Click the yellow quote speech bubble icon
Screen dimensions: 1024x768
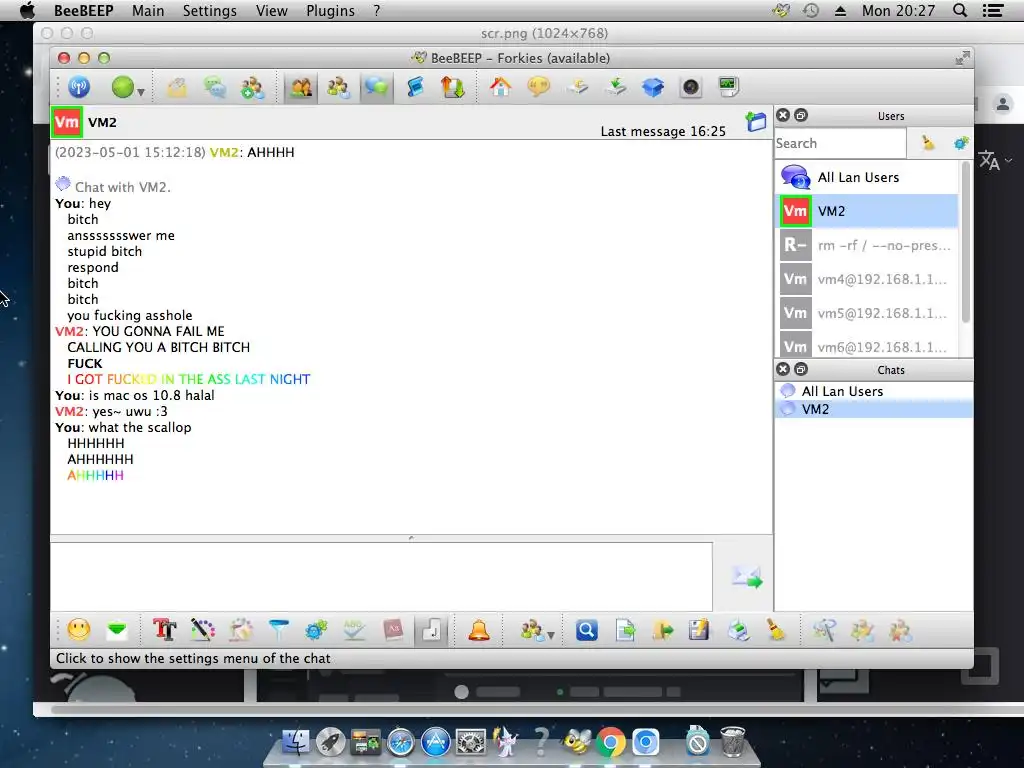[x=539, y=88]
